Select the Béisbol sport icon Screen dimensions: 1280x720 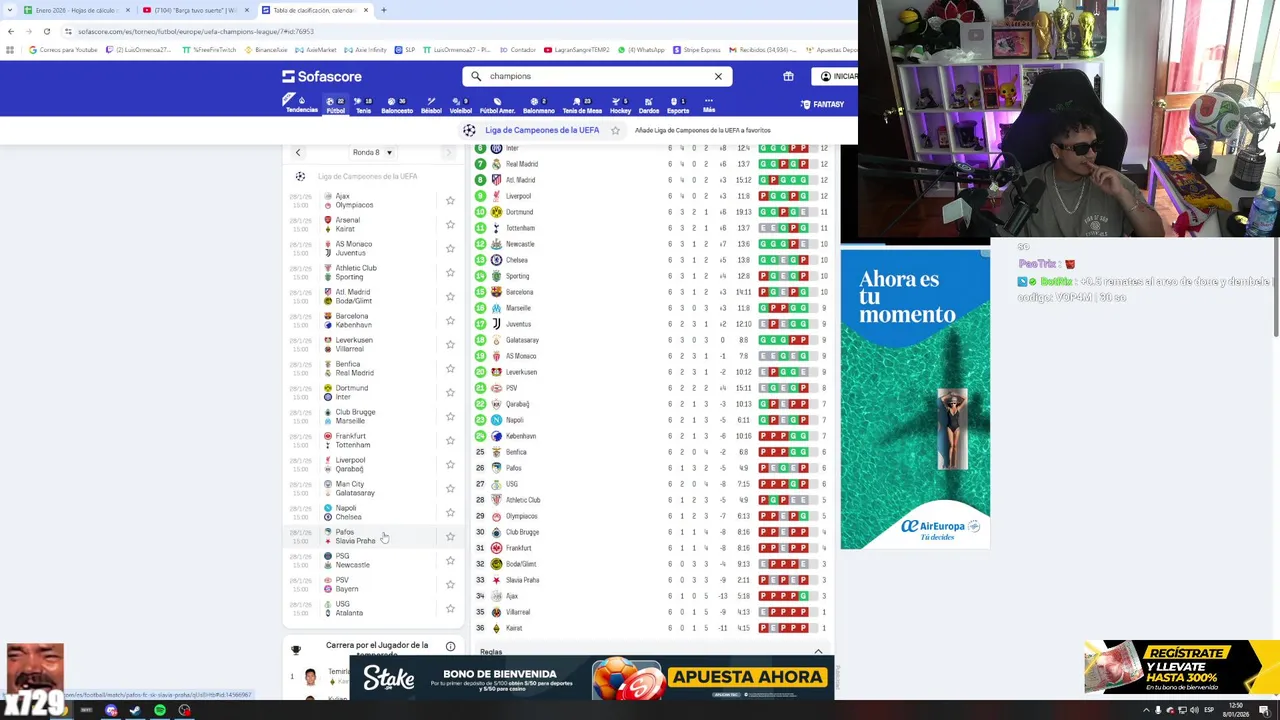click(x=431, y=105)
